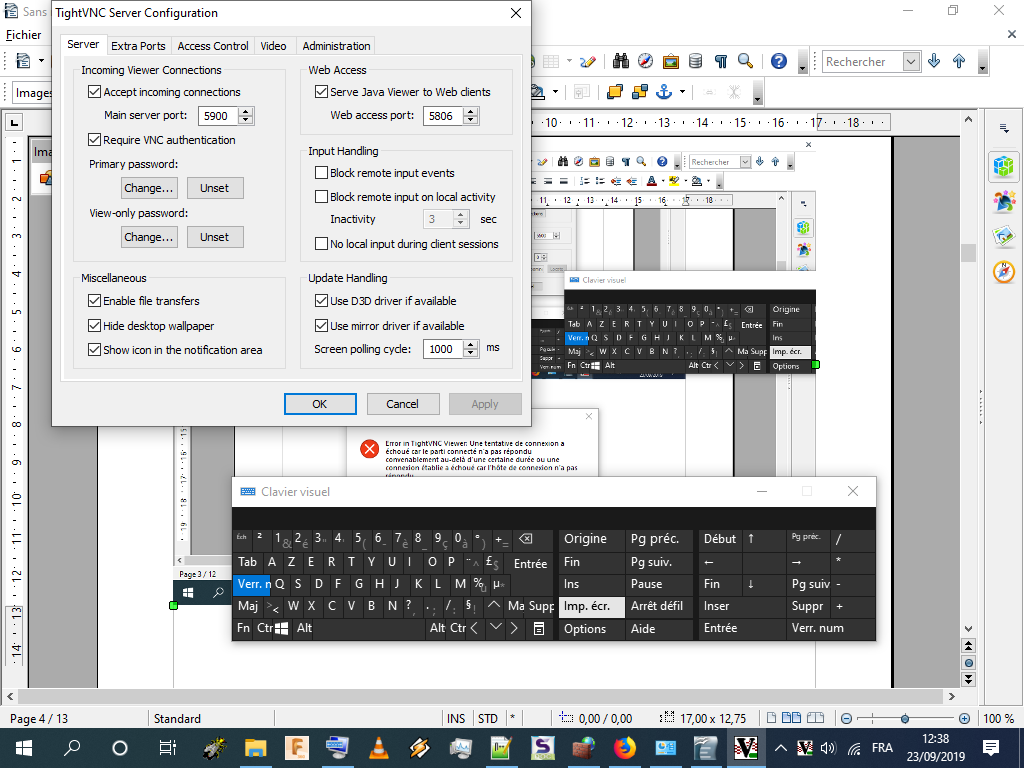Toggle Use D3D driver if available
Image resolution: width=1024 pixels, height=768 pixels.
point(321,300)
